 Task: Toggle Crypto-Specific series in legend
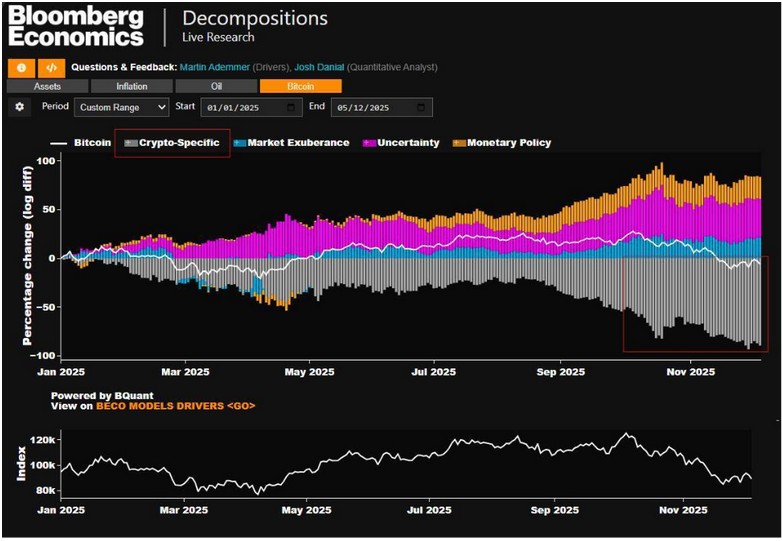[172, 143]
